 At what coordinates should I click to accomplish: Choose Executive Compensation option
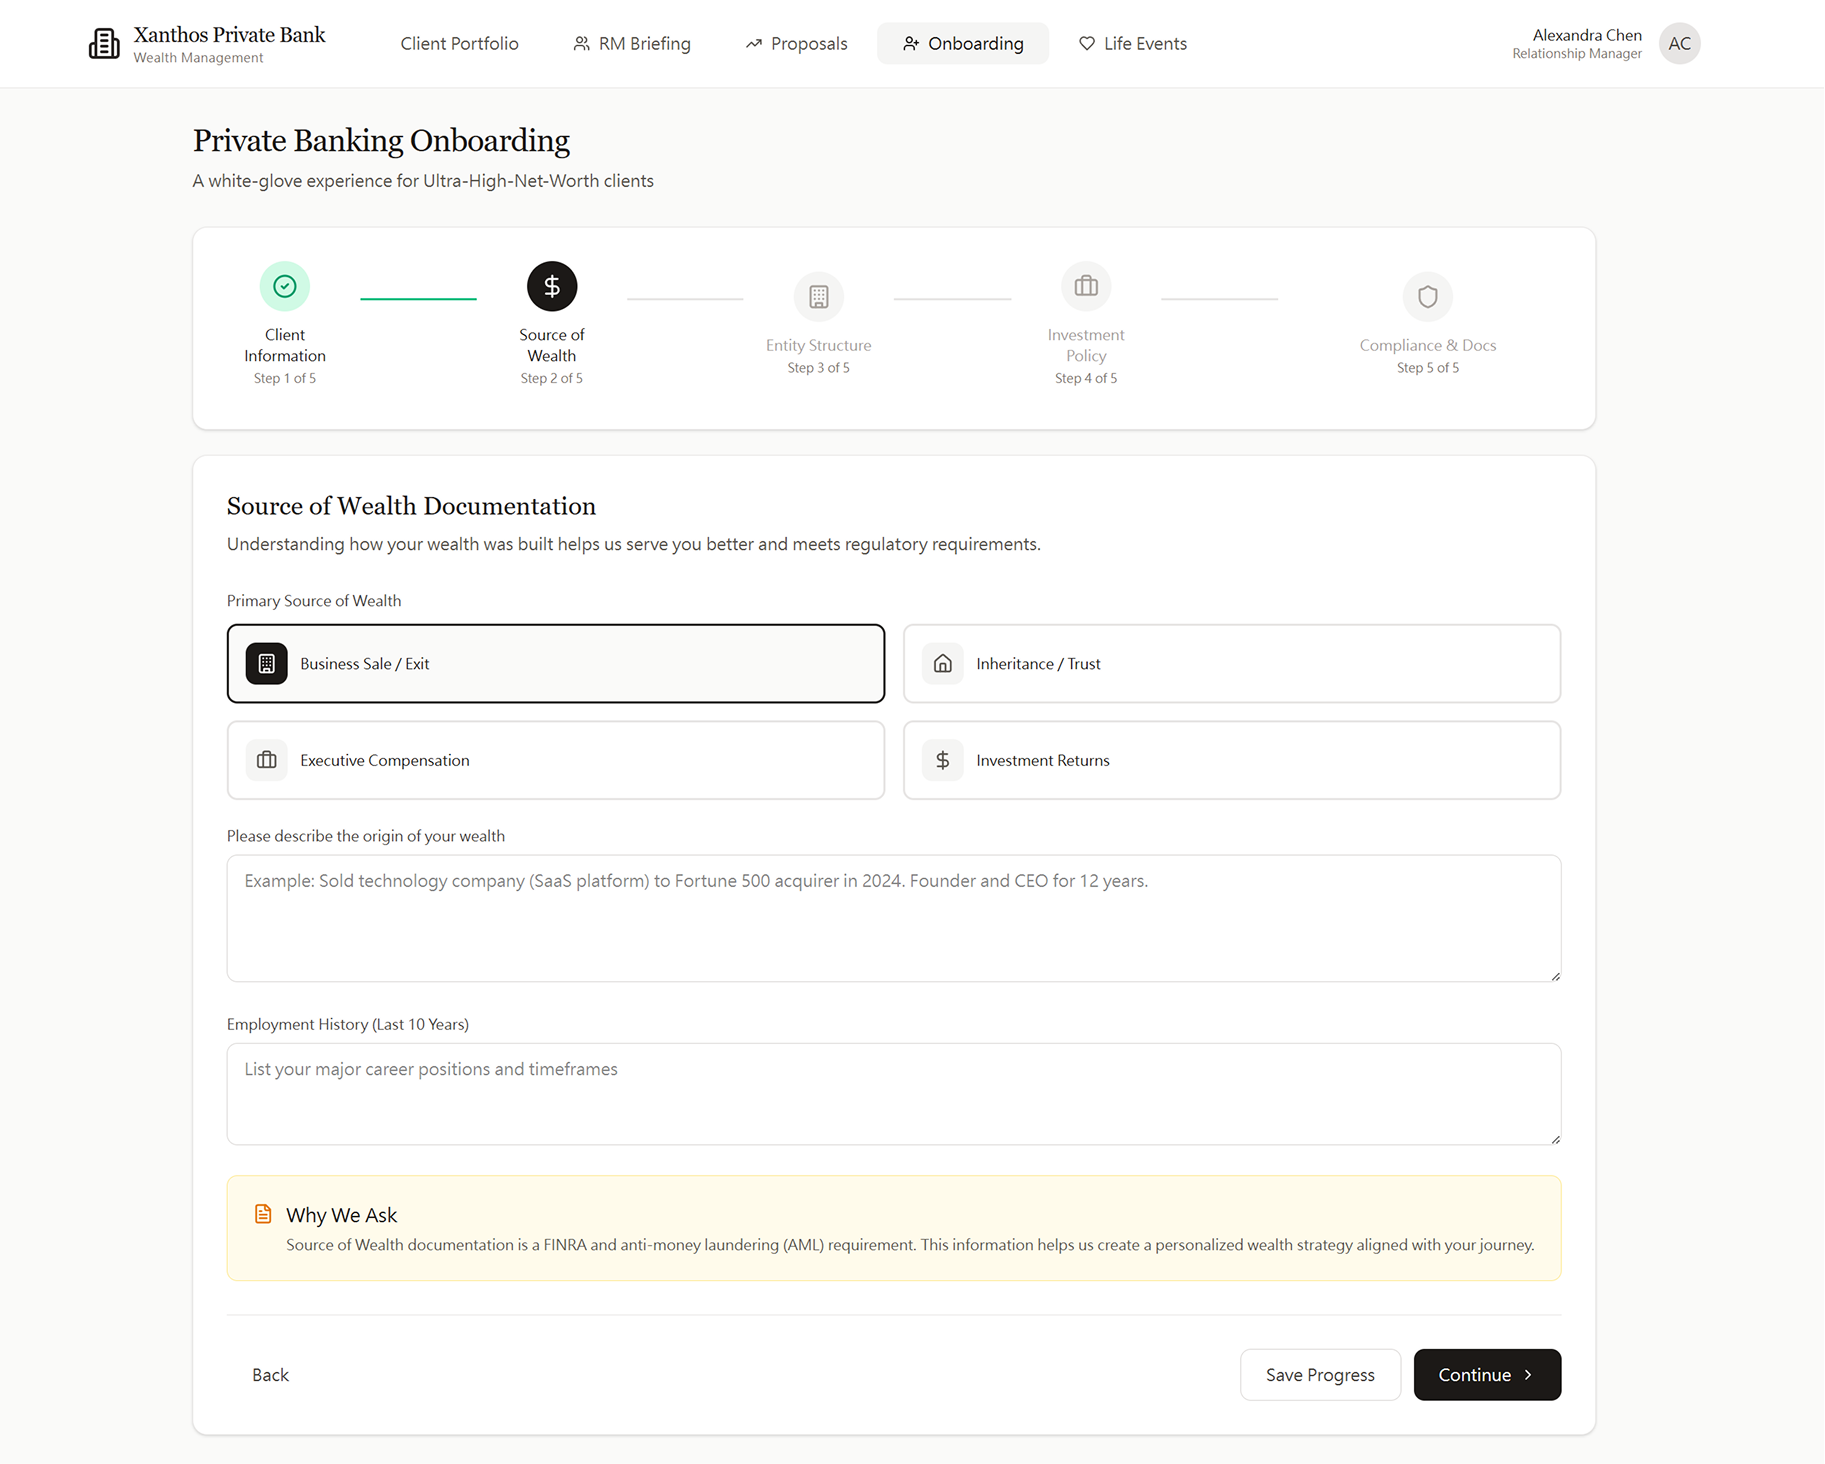coord(555,760)
